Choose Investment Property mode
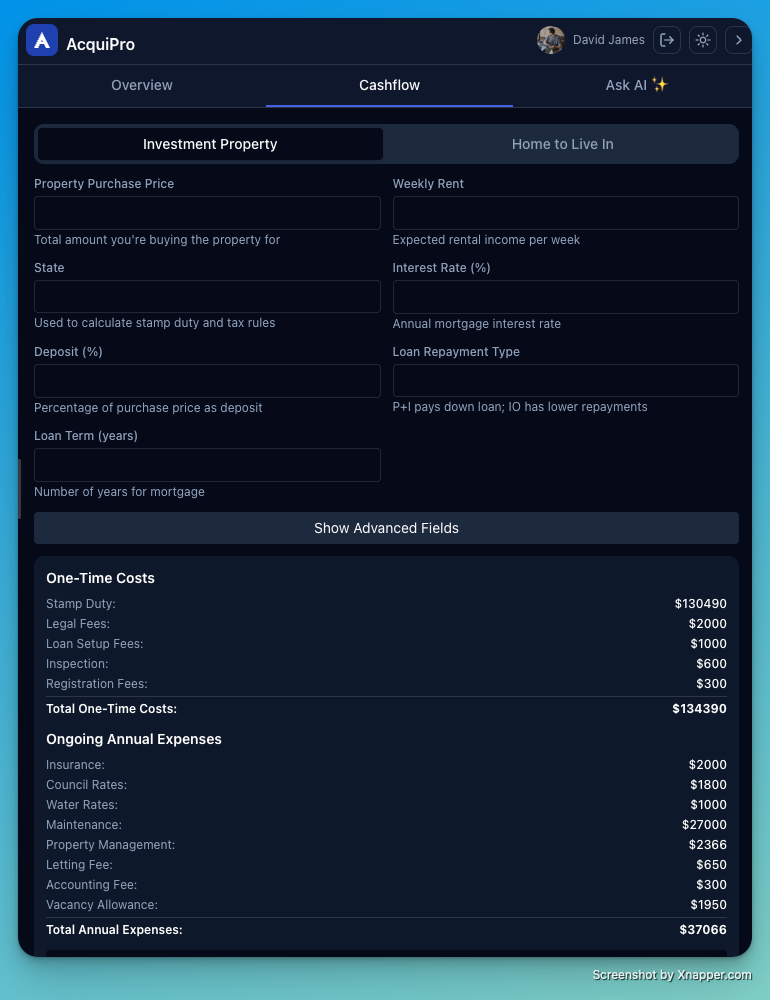This screenshot has width=770, height=1000. tap(210, 144)
